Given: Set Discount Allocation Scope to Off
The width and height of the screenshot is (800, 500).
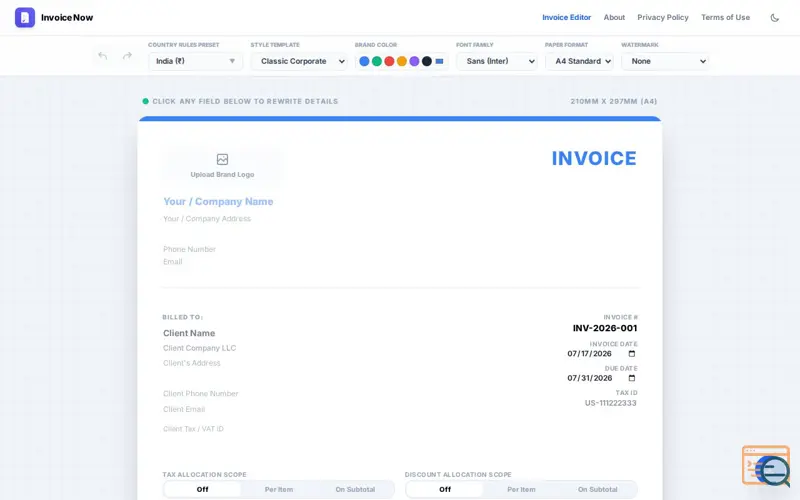Looking at the screenshot, I should pos(445,489).
